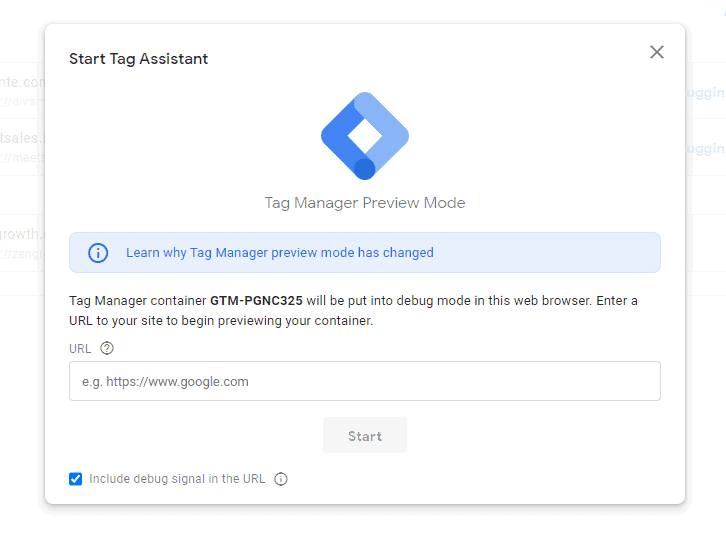726x536 pixels.
Task: Click the 'Tag Manager Preview Mode' heading
Action: (364, 203)
